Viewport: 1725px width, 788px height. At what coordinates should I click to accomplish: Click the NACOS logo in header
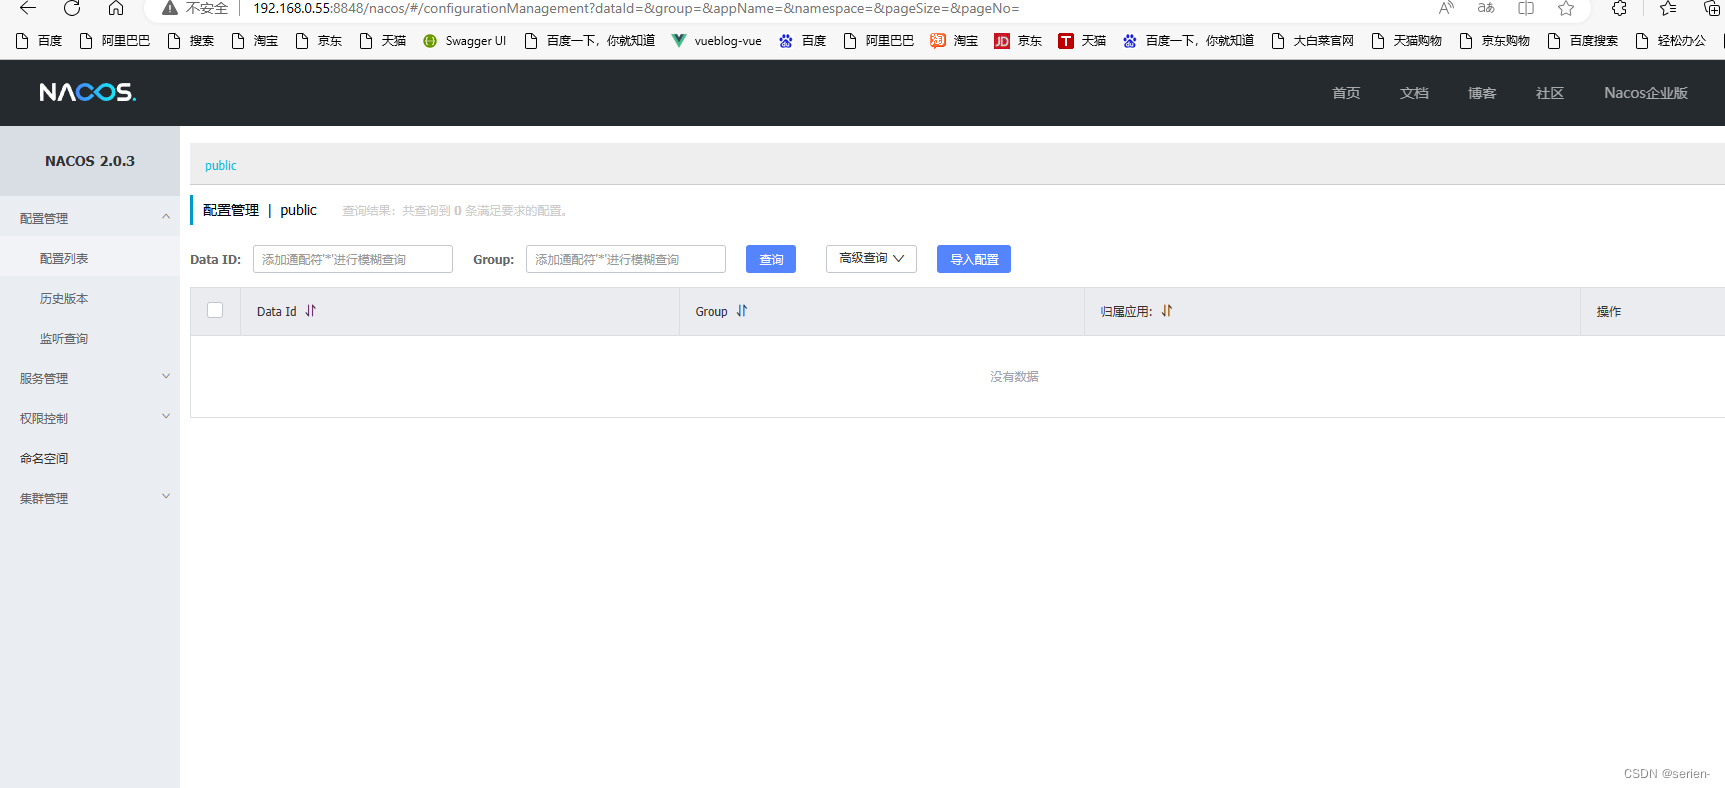pos(88,92)
